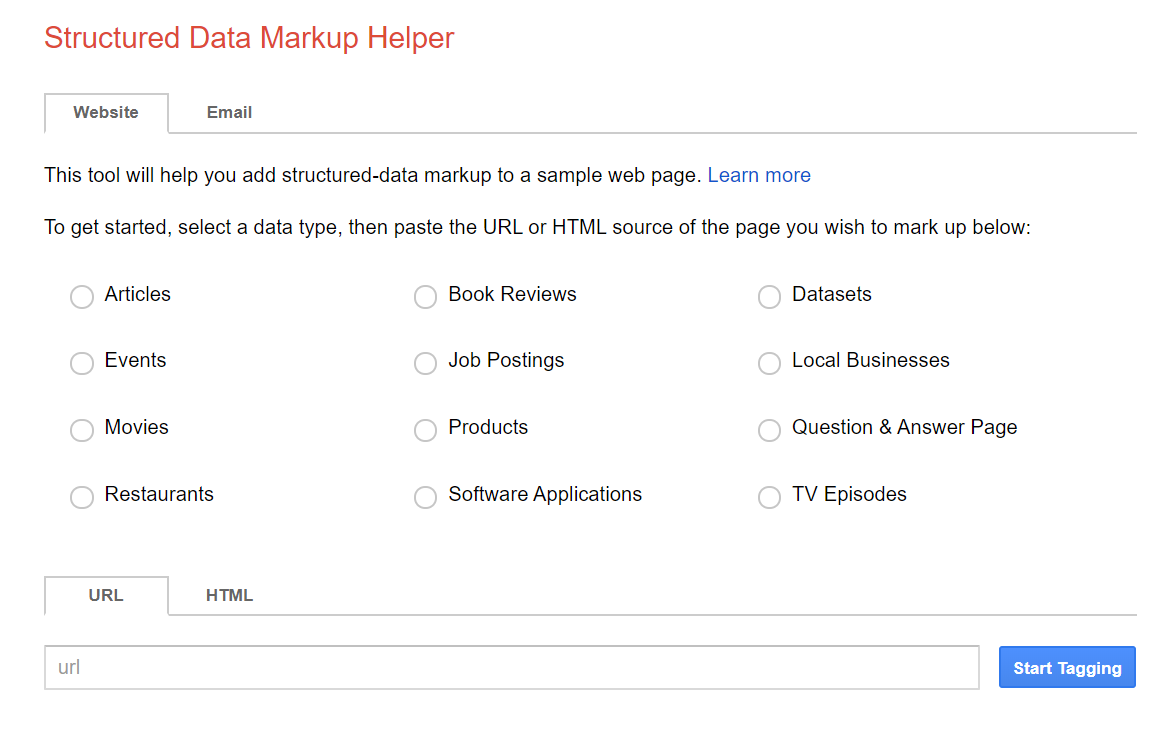Open the Learn more link
This screenshot has height=741, width=1170.
tap(759, 176)
